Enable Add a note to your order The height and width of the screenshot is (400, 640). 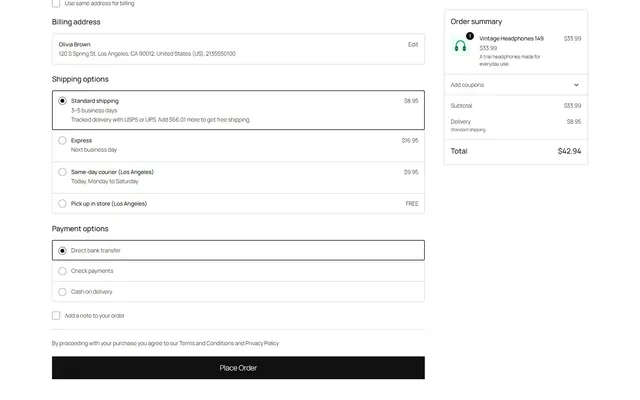click(56, 316)
